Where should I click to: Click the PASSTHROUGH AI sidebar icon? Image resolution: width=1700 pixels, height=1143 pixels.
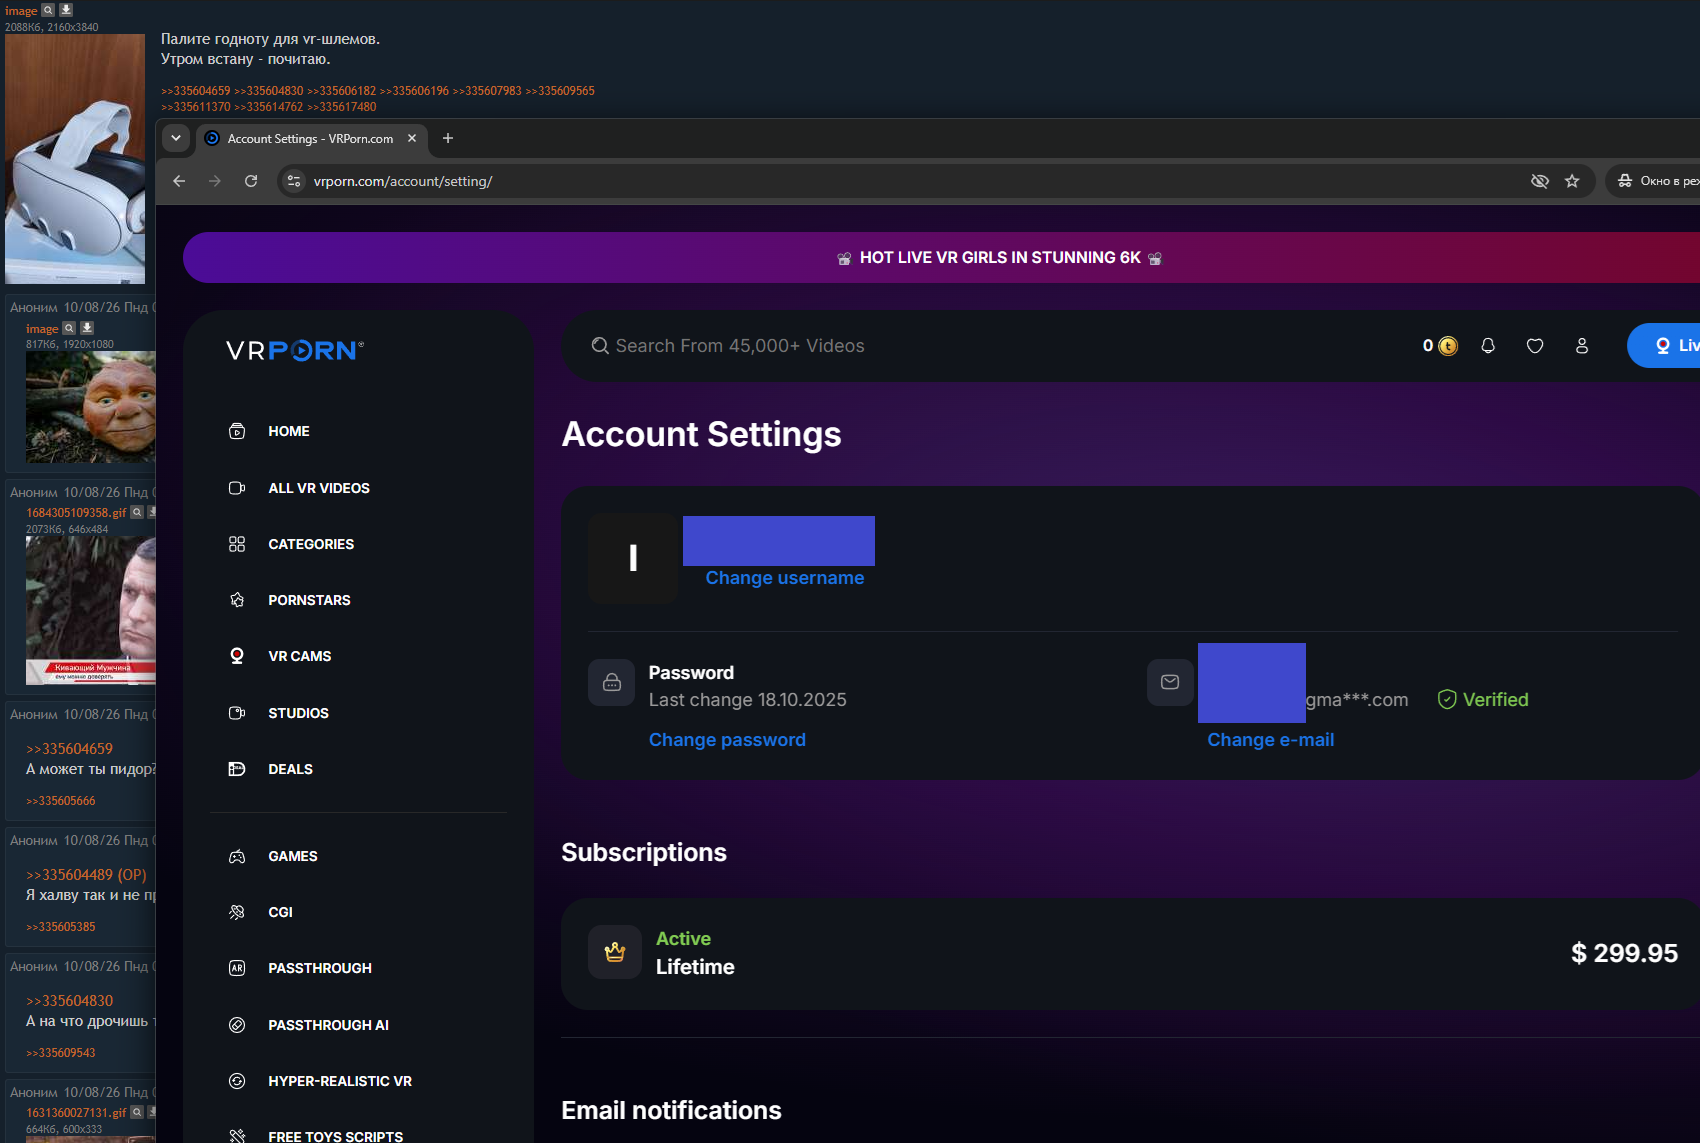point(237,1025)
